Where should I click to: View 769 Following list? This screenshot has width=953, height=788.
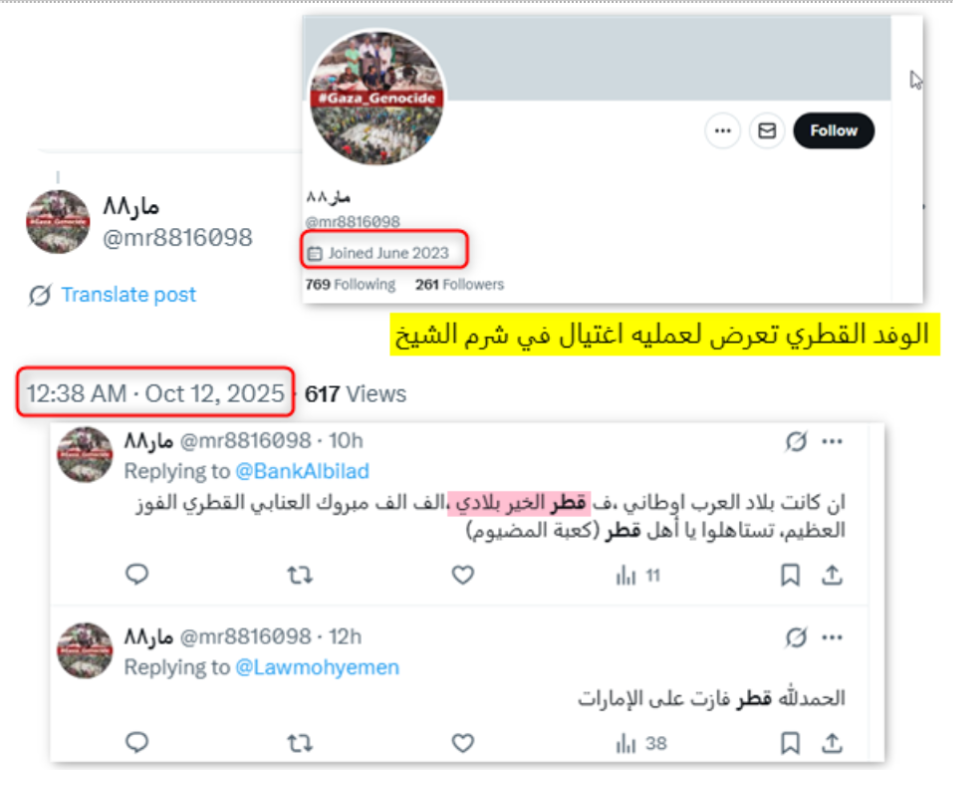coord(350,284)
